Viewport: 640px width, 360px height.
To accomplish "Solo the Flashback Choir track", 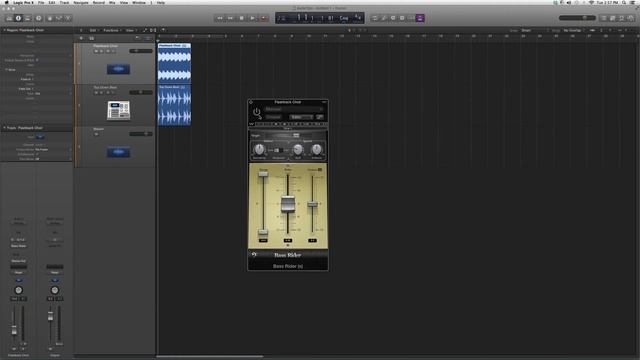I will click(x=102, y=51).
